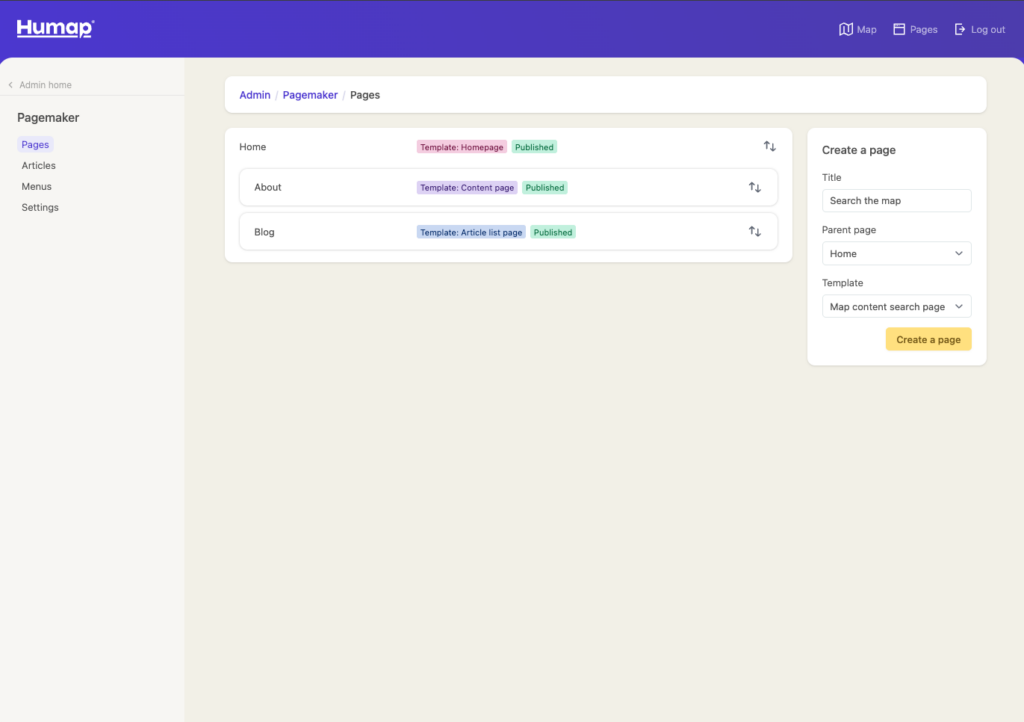
Task: Open the About page entry
Action: 268,188
